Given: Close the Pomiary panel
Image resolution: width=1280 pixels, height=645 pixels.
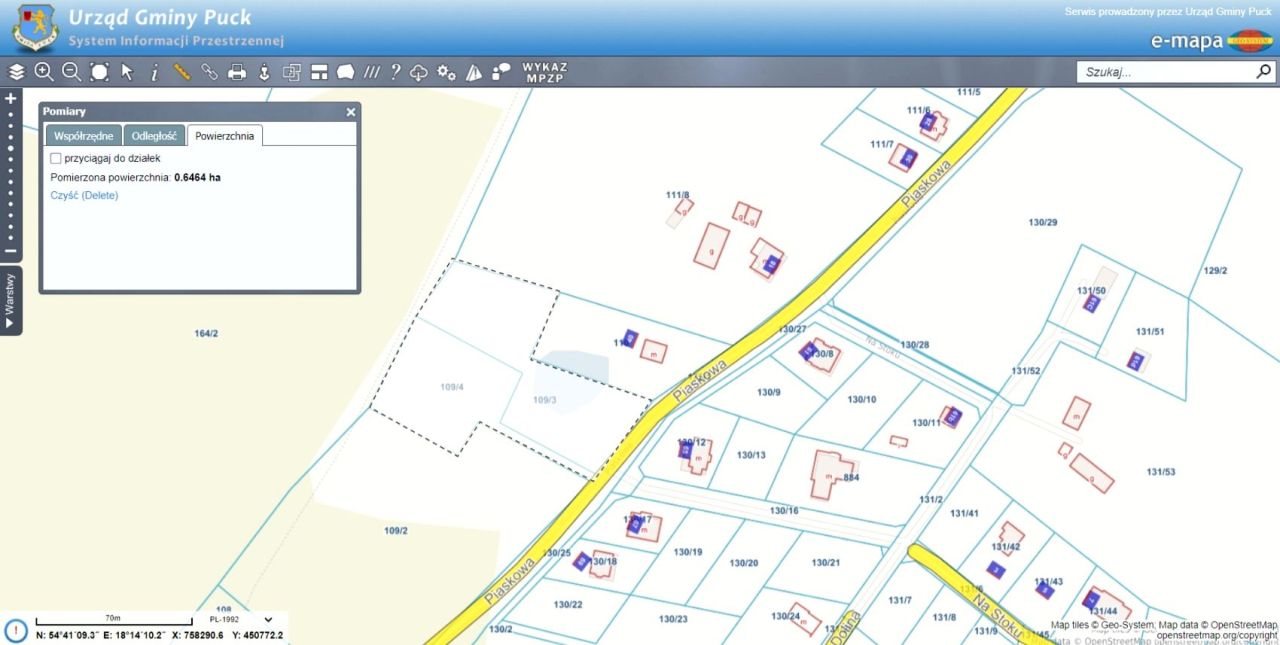Looking at the screenshot, I should [351, 112].
